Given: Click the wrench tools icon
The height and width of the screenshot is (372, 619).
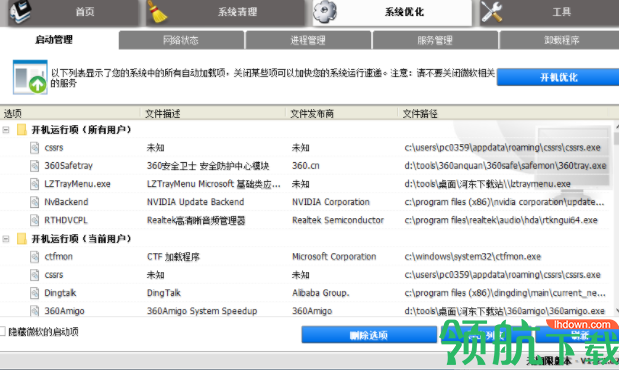Looking at the screenshot, I should (492, 11).
